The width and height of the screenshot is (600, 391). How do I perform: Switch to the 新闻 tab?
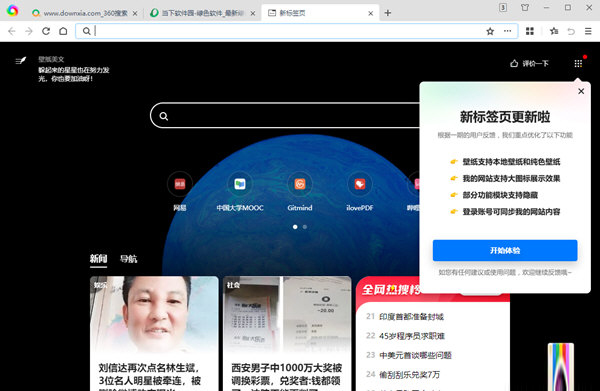point(98,259)
